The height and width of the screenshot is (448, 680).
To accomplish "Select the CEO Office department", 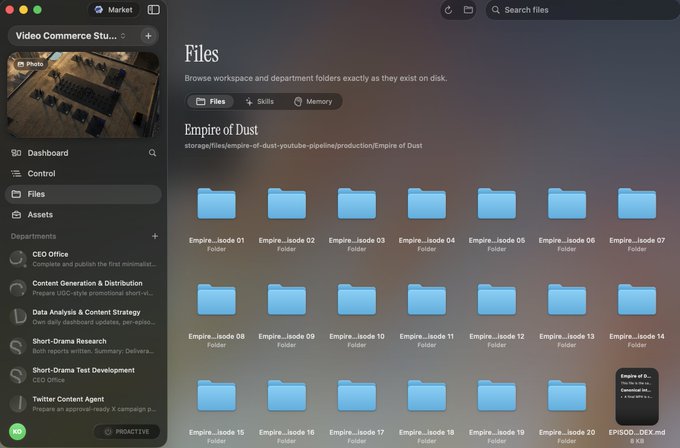I will click(83, 259).
